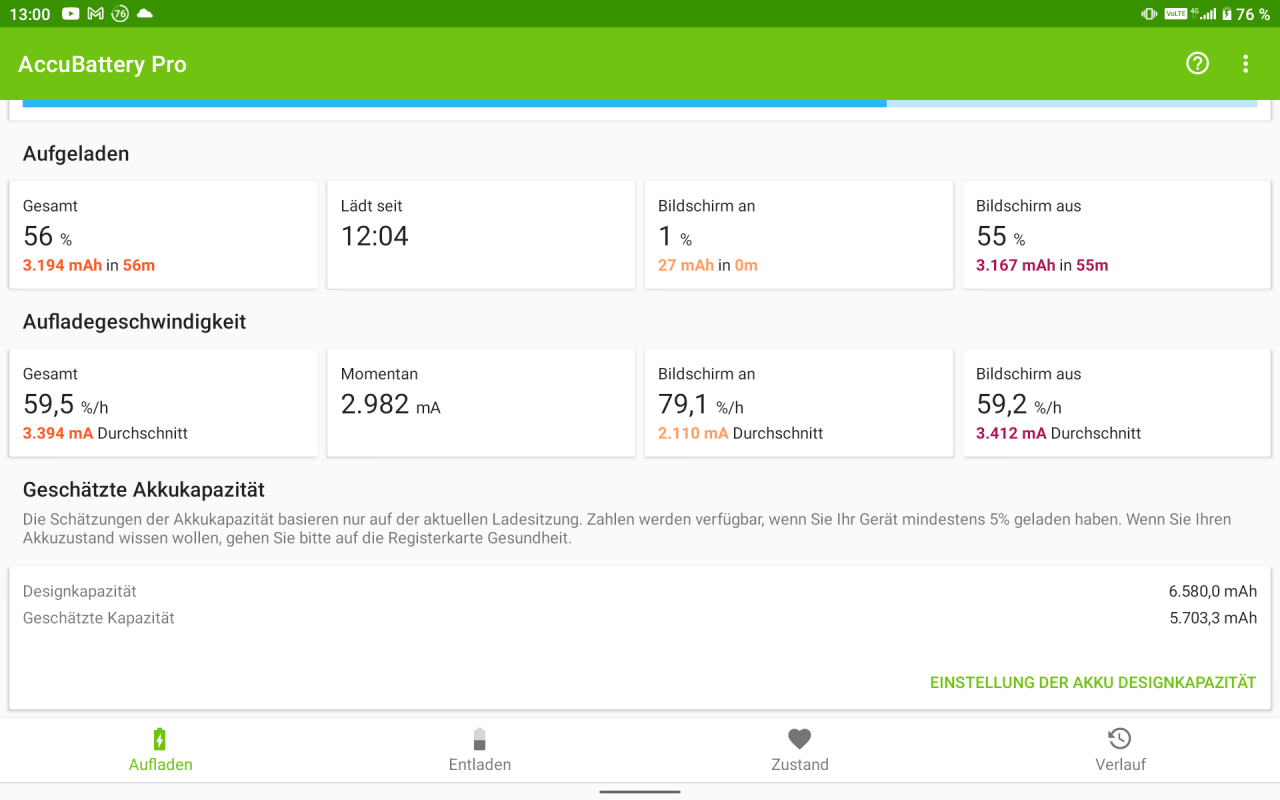Tap the circled 76 battery notification icon
This screenshot has height=800, width=1280.
(x=120, y=14)
